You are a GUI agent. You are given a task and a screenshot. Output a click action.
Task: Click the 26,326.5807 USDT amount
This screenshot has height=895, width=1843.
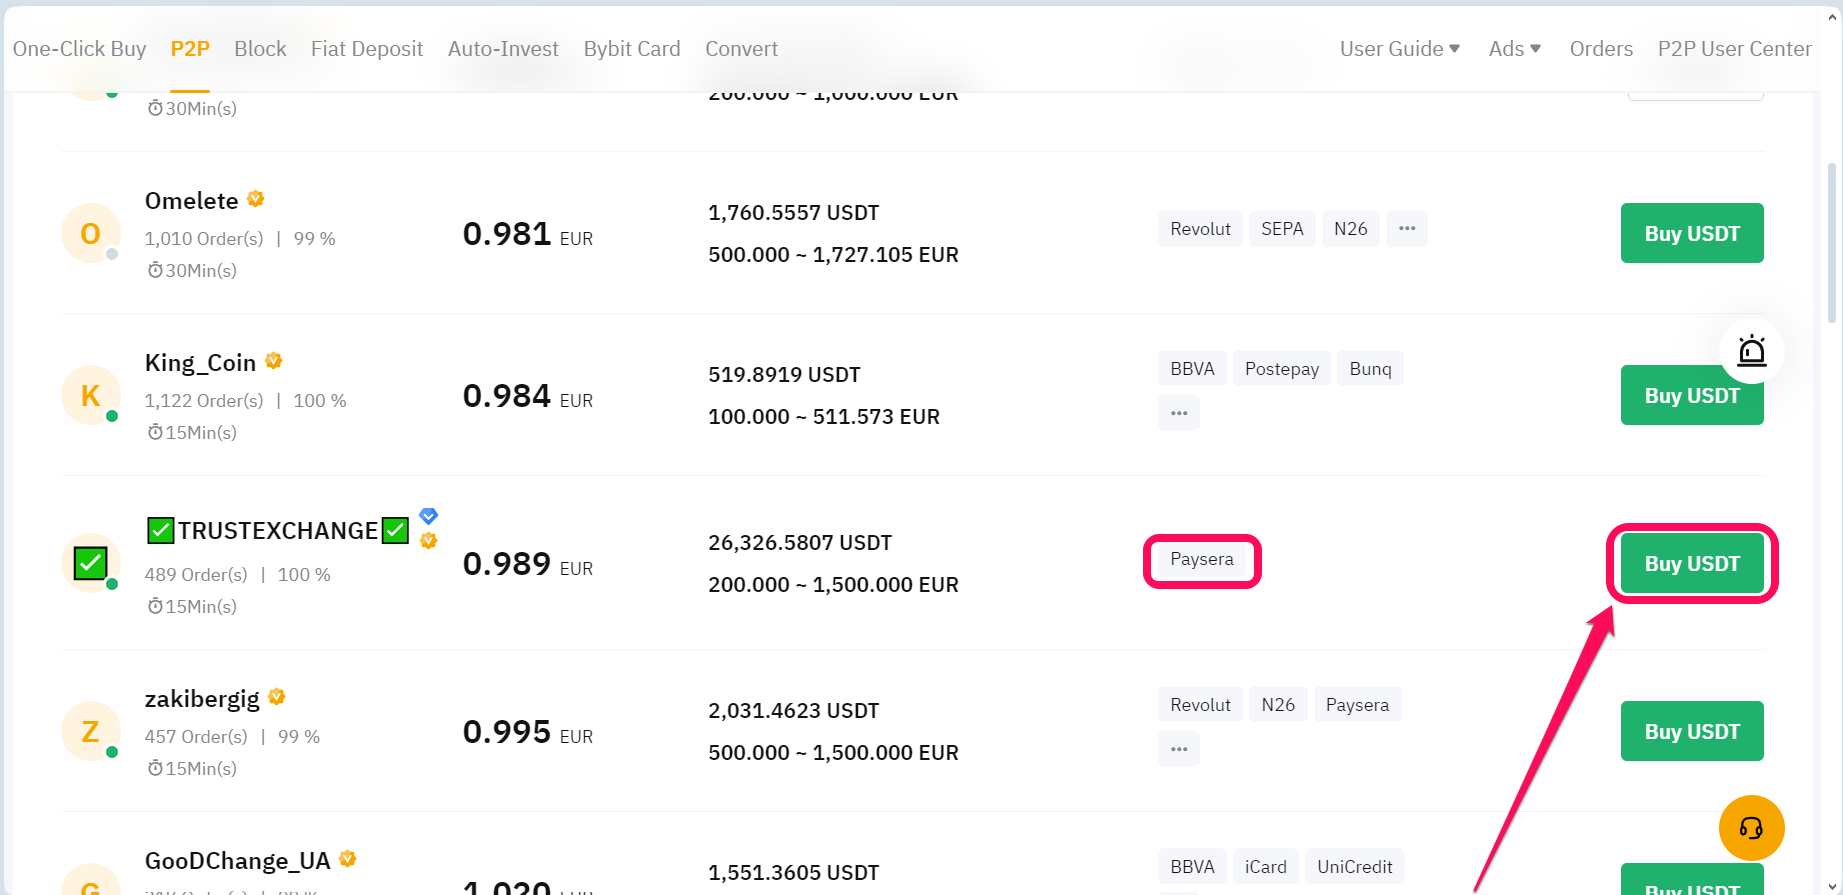pyautogui.click(x=800, y=542)
